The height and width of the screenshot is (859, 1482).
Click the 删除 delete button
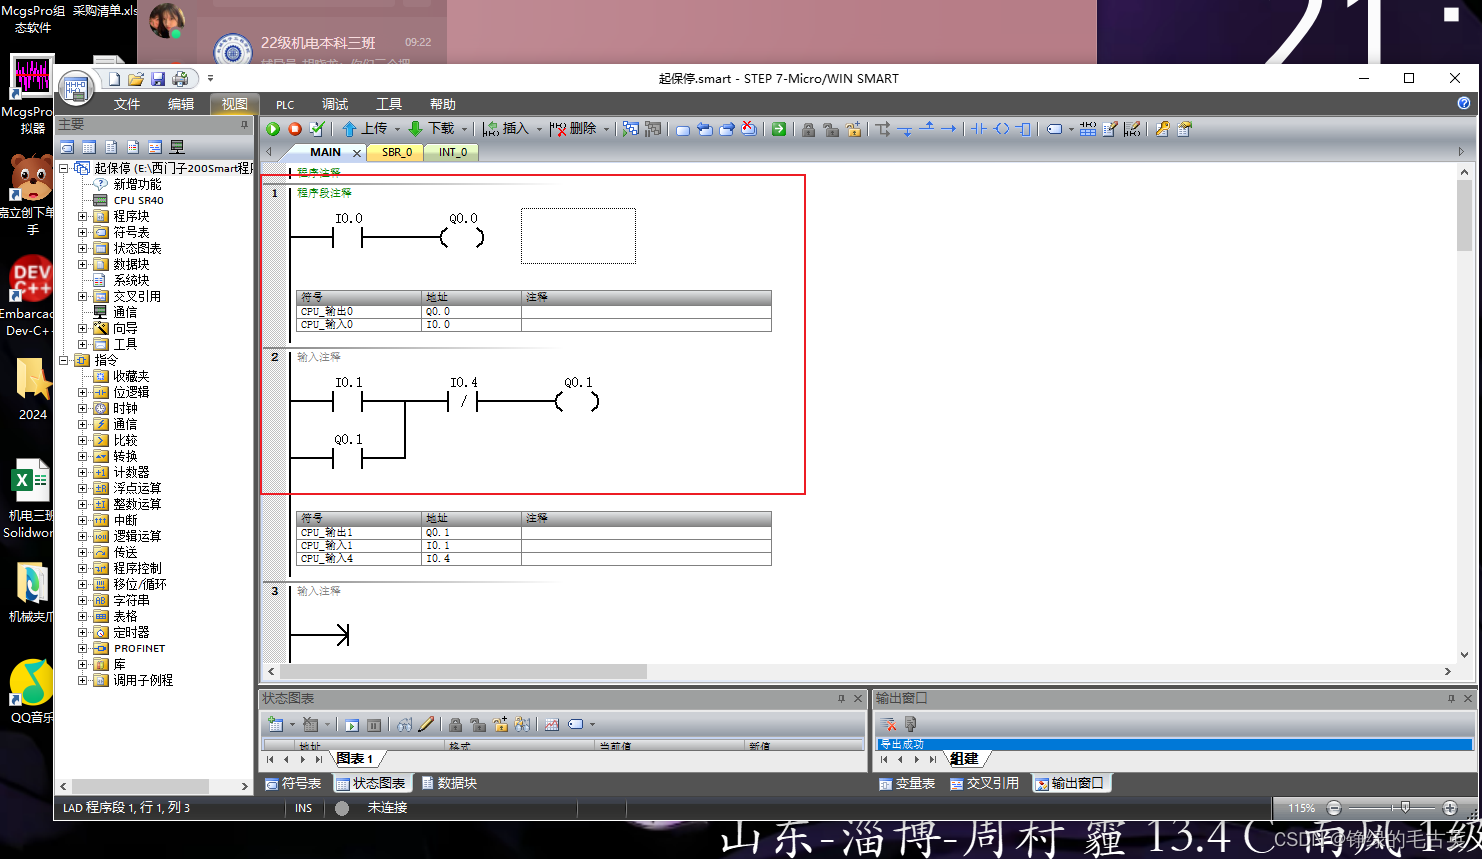pyautogui.click(x=572, y=129)
